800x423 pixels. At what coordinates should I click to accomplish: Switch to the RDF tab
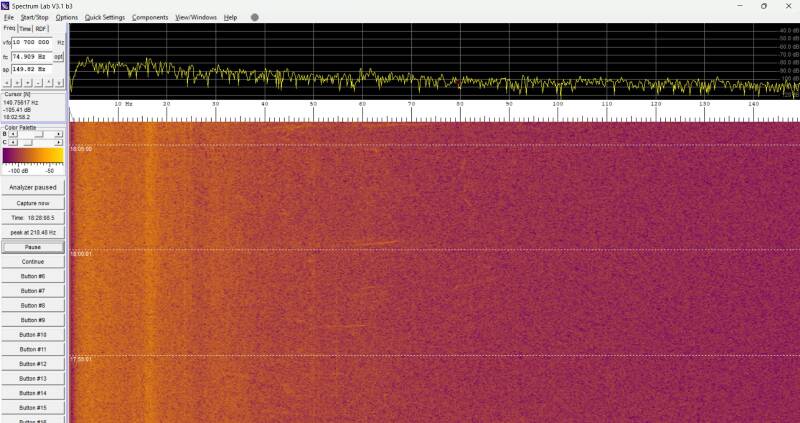(41, 29)
